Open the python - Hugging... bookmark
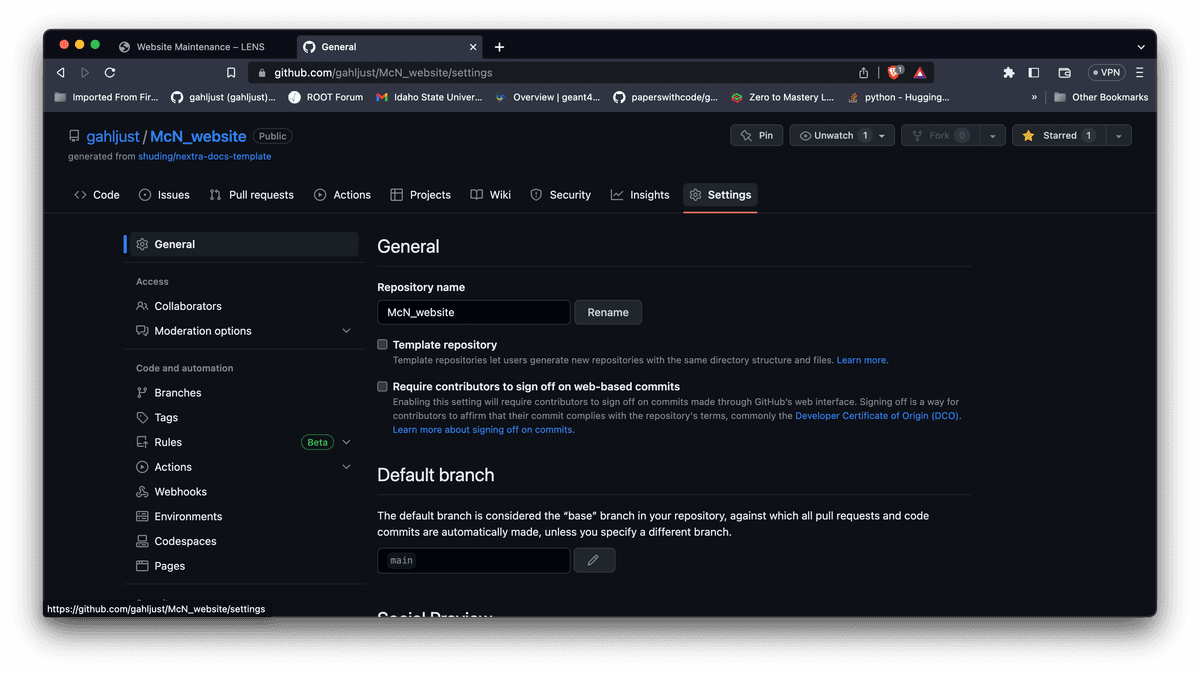1200x674 pixels. pyautogui.click(x=898, y=97)
